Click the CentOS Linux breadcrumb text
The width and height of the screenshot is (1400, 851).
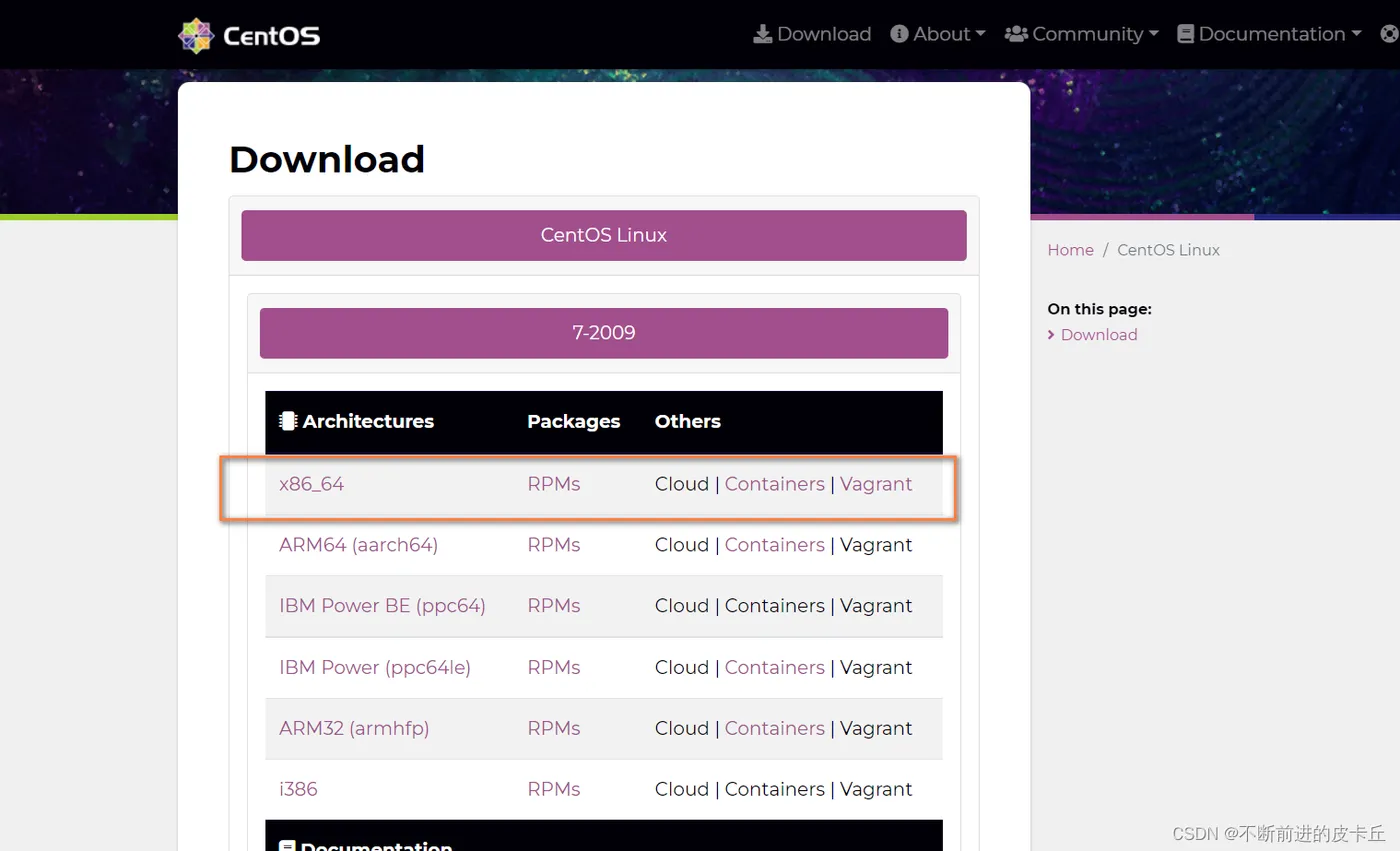[1168, 250]
